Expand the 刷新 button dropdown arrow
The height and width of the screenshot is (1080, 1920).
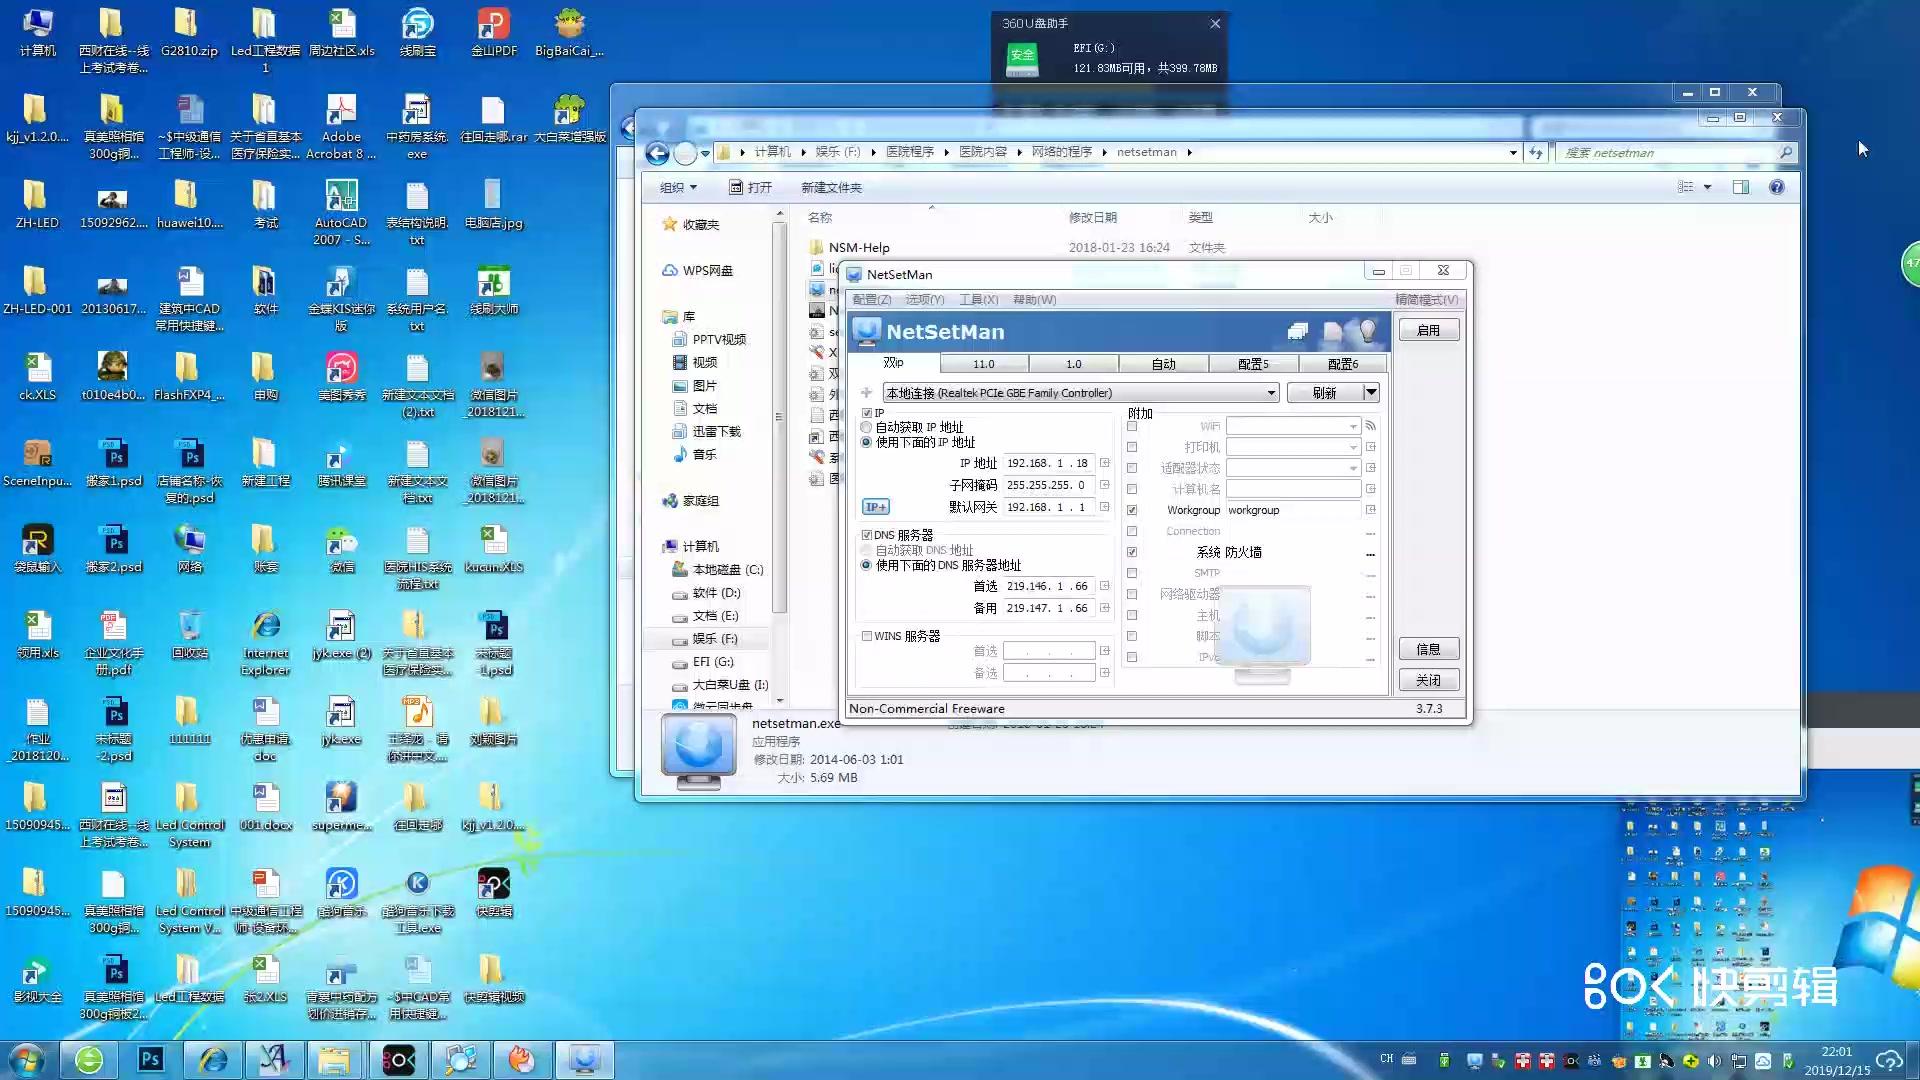(x=1371, y=393)
